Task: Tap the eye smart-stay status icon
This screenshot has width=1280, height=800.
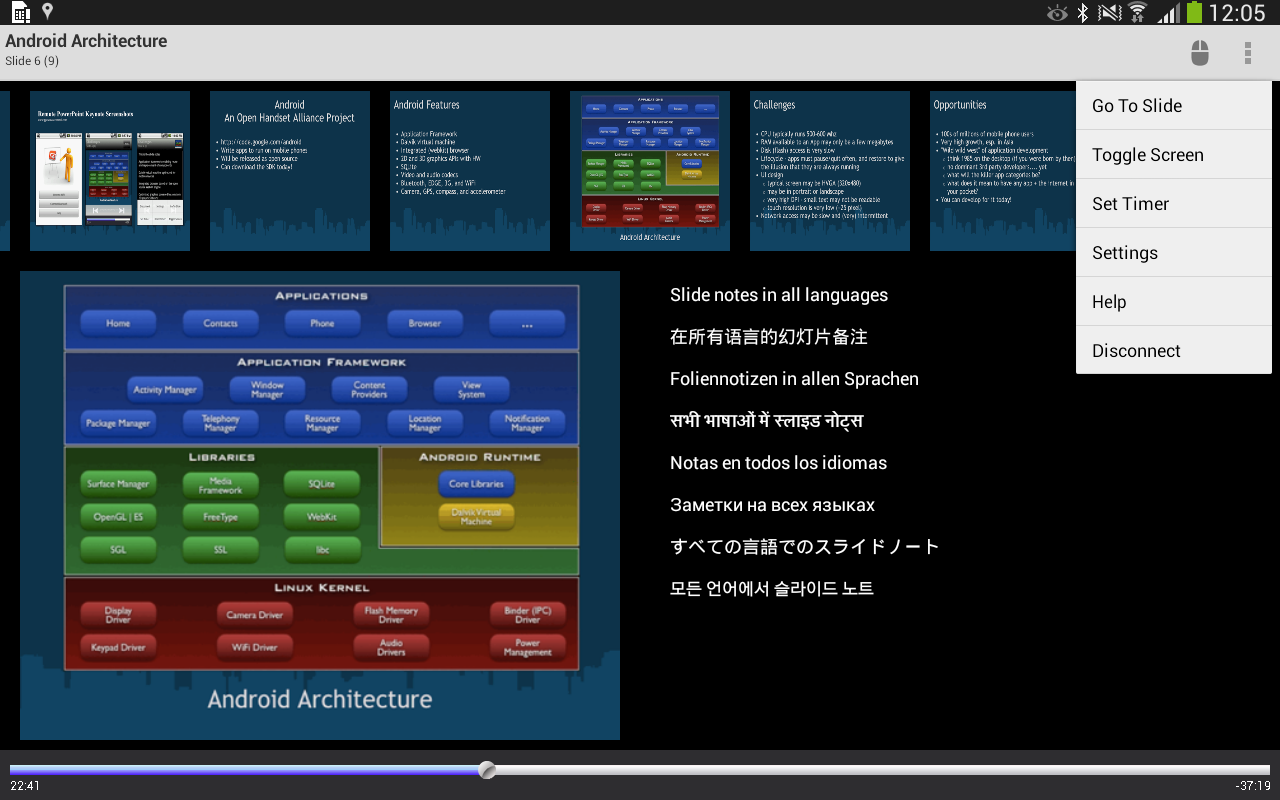Action: 1057,13
